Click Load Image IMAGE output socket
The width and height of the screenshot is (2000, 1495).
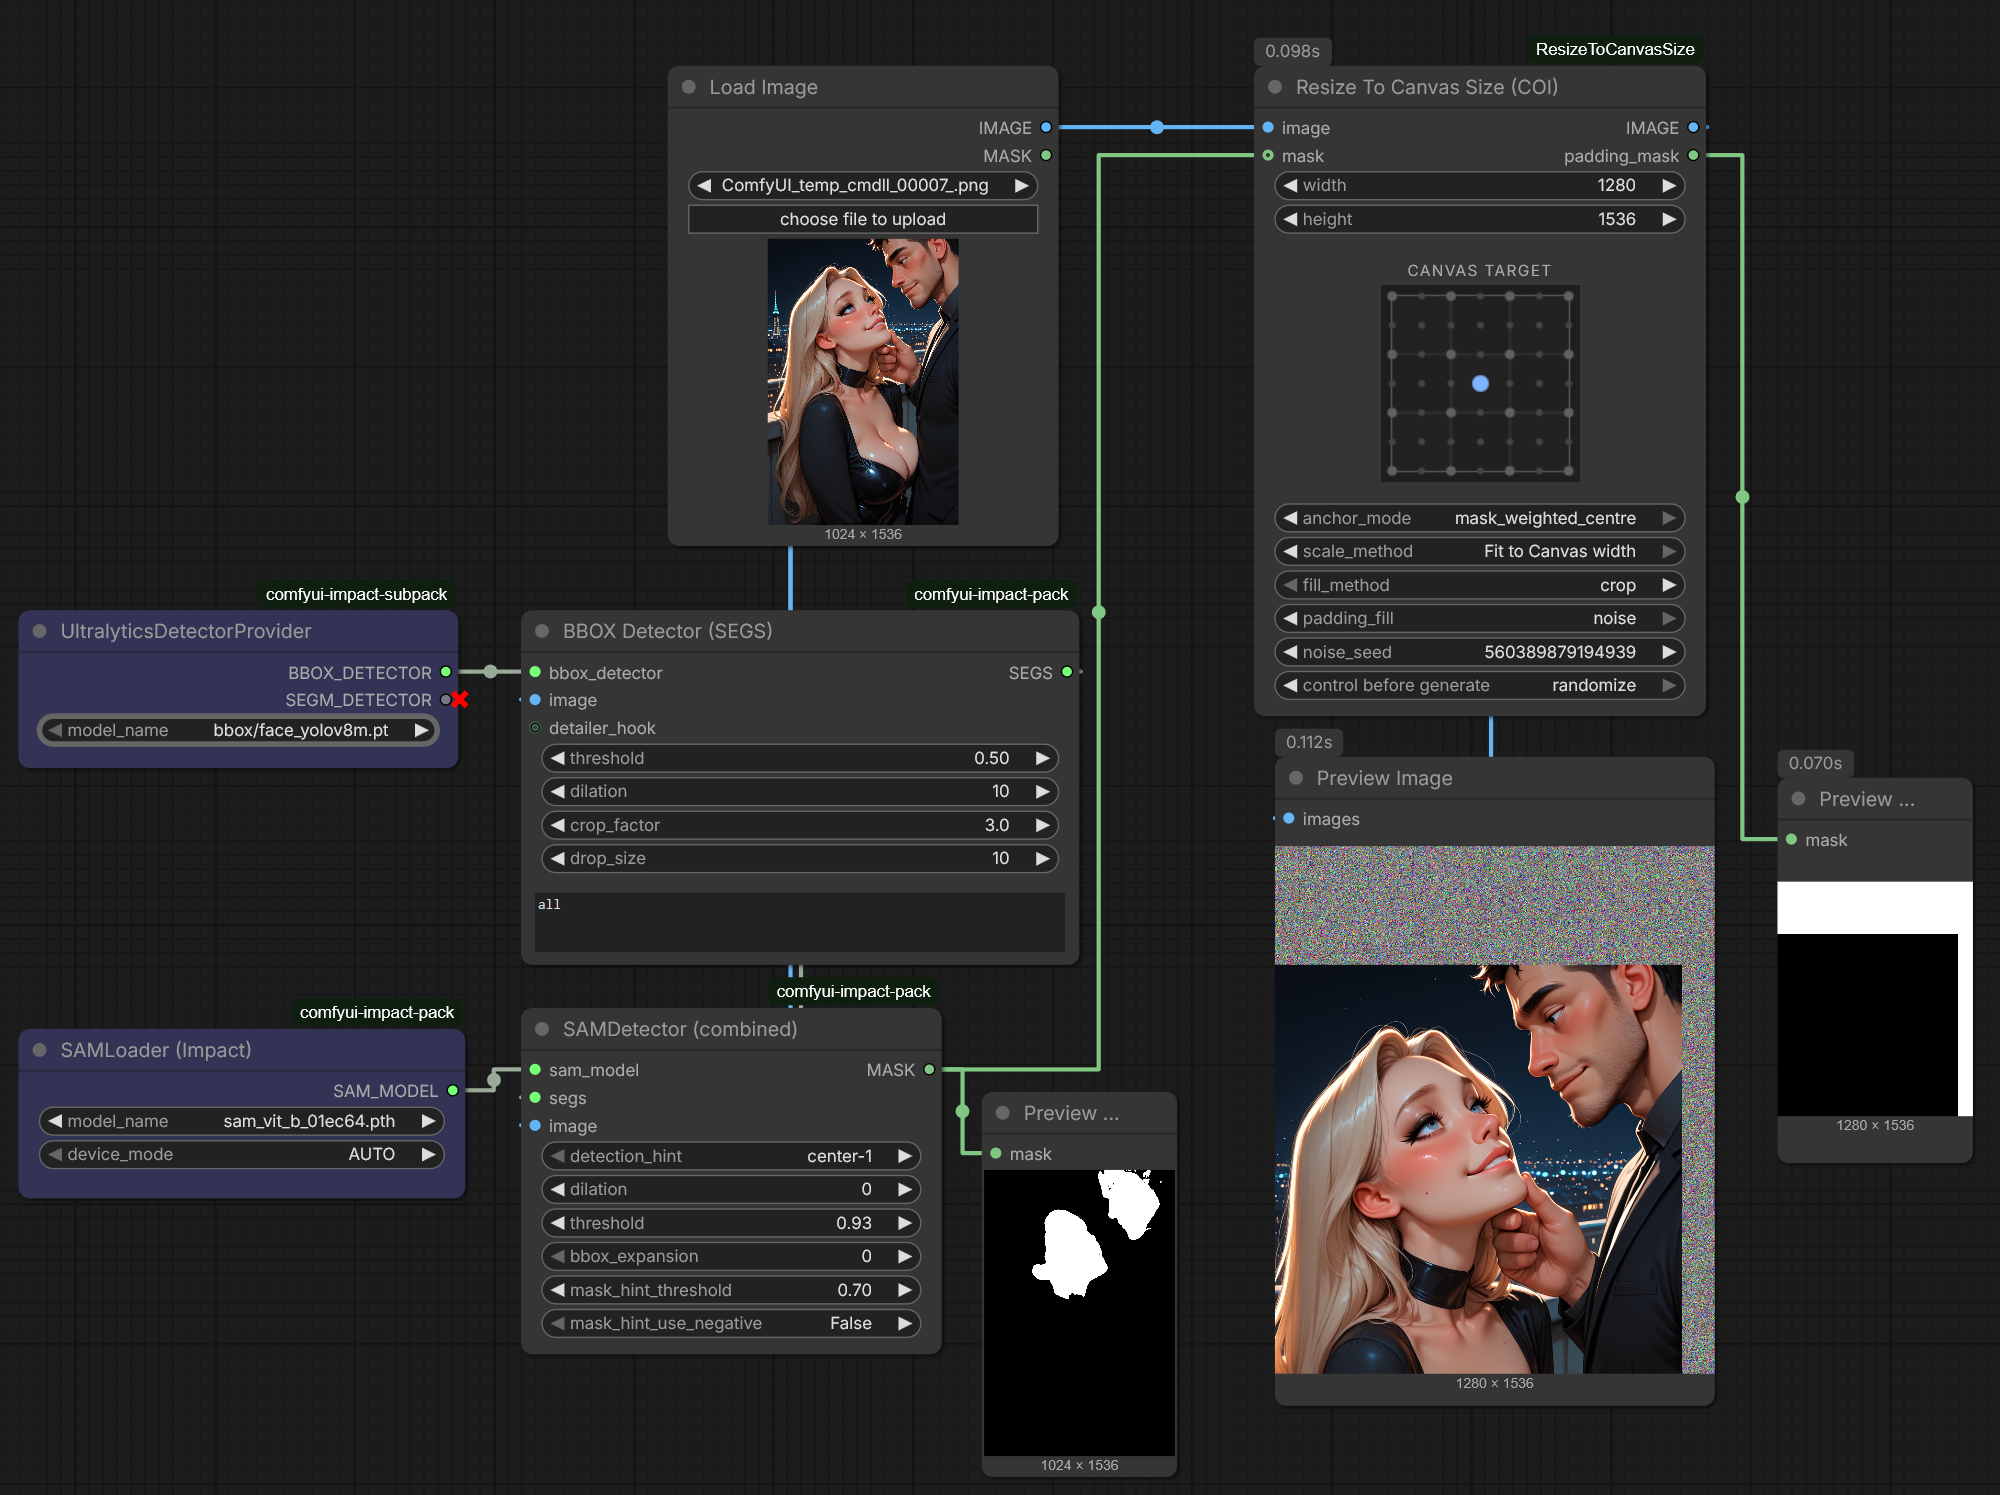(x=1046, y=127)
